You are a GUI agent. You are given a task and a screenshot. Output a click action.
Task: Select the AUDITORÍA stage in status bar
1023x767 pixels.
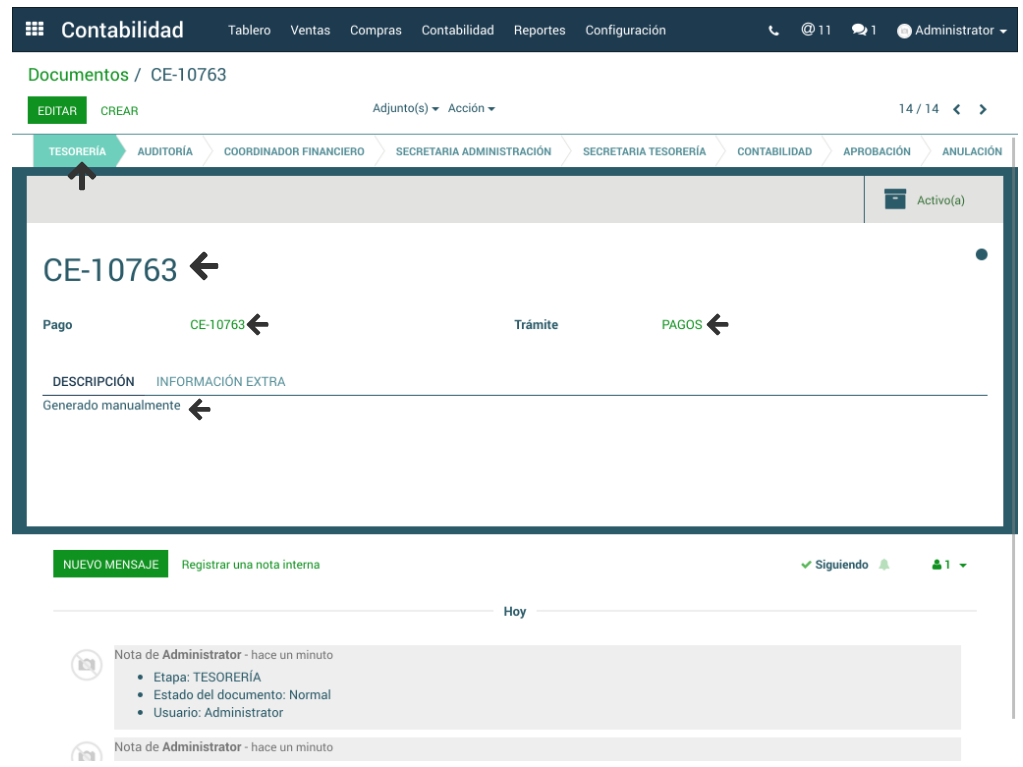click(165, 151)
